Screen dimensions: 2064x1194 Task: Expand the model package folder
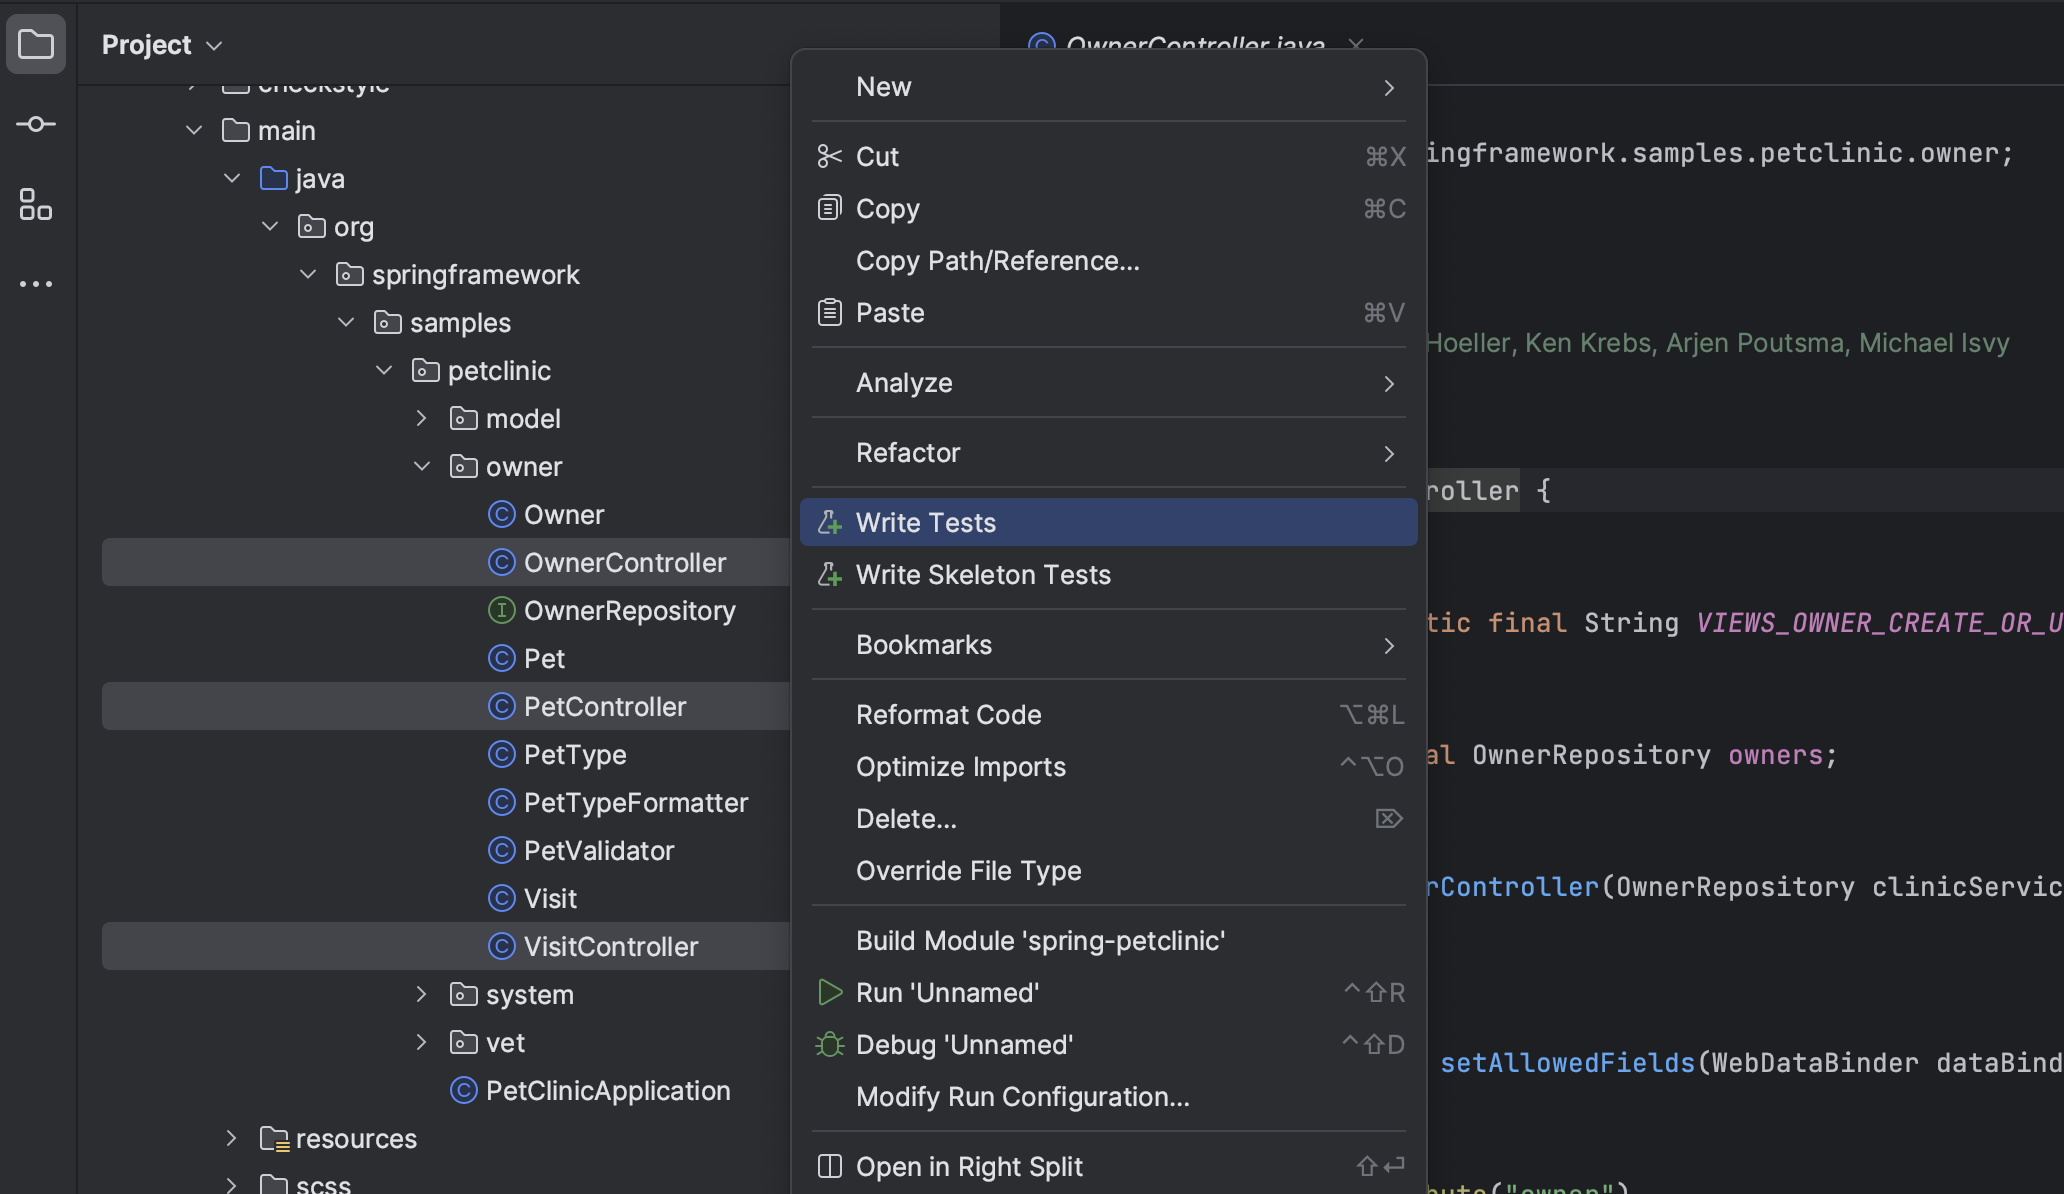click(422, 418)
